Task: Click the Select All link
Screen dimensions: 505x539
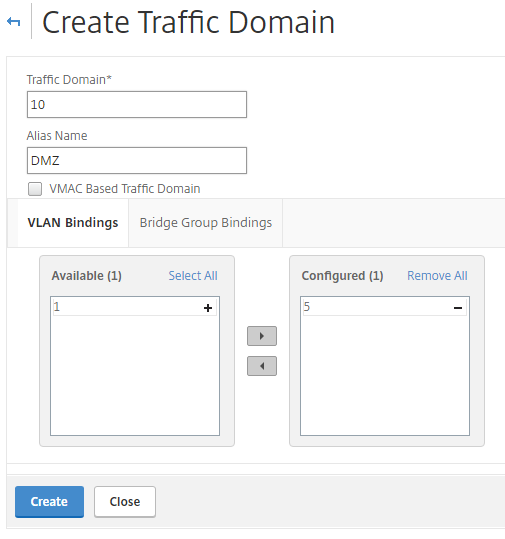Action: [x=193, y=276]
